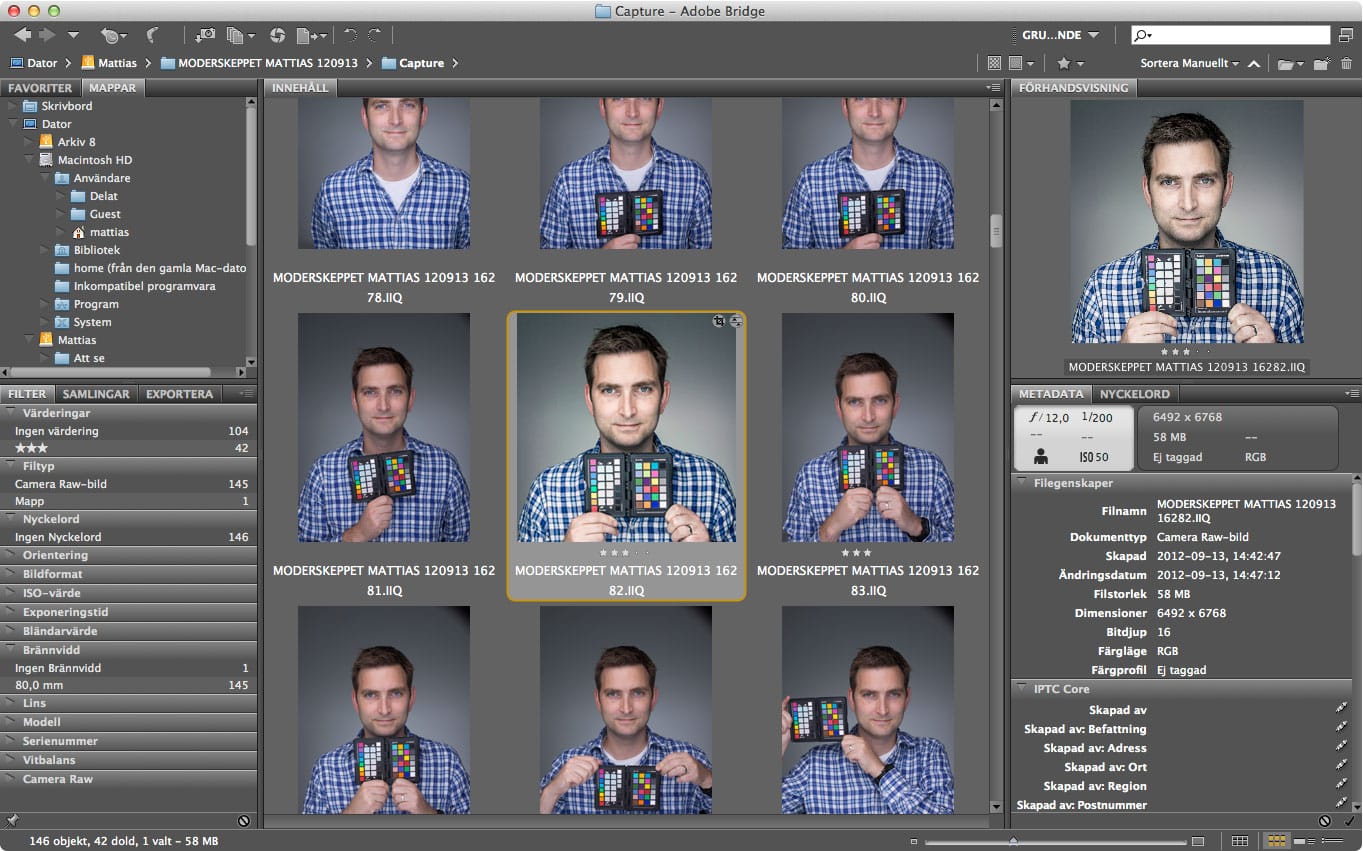This screenshot has height=851, width=1363.
Task: Click the get photos from camera icon
Action: point(204,35)
